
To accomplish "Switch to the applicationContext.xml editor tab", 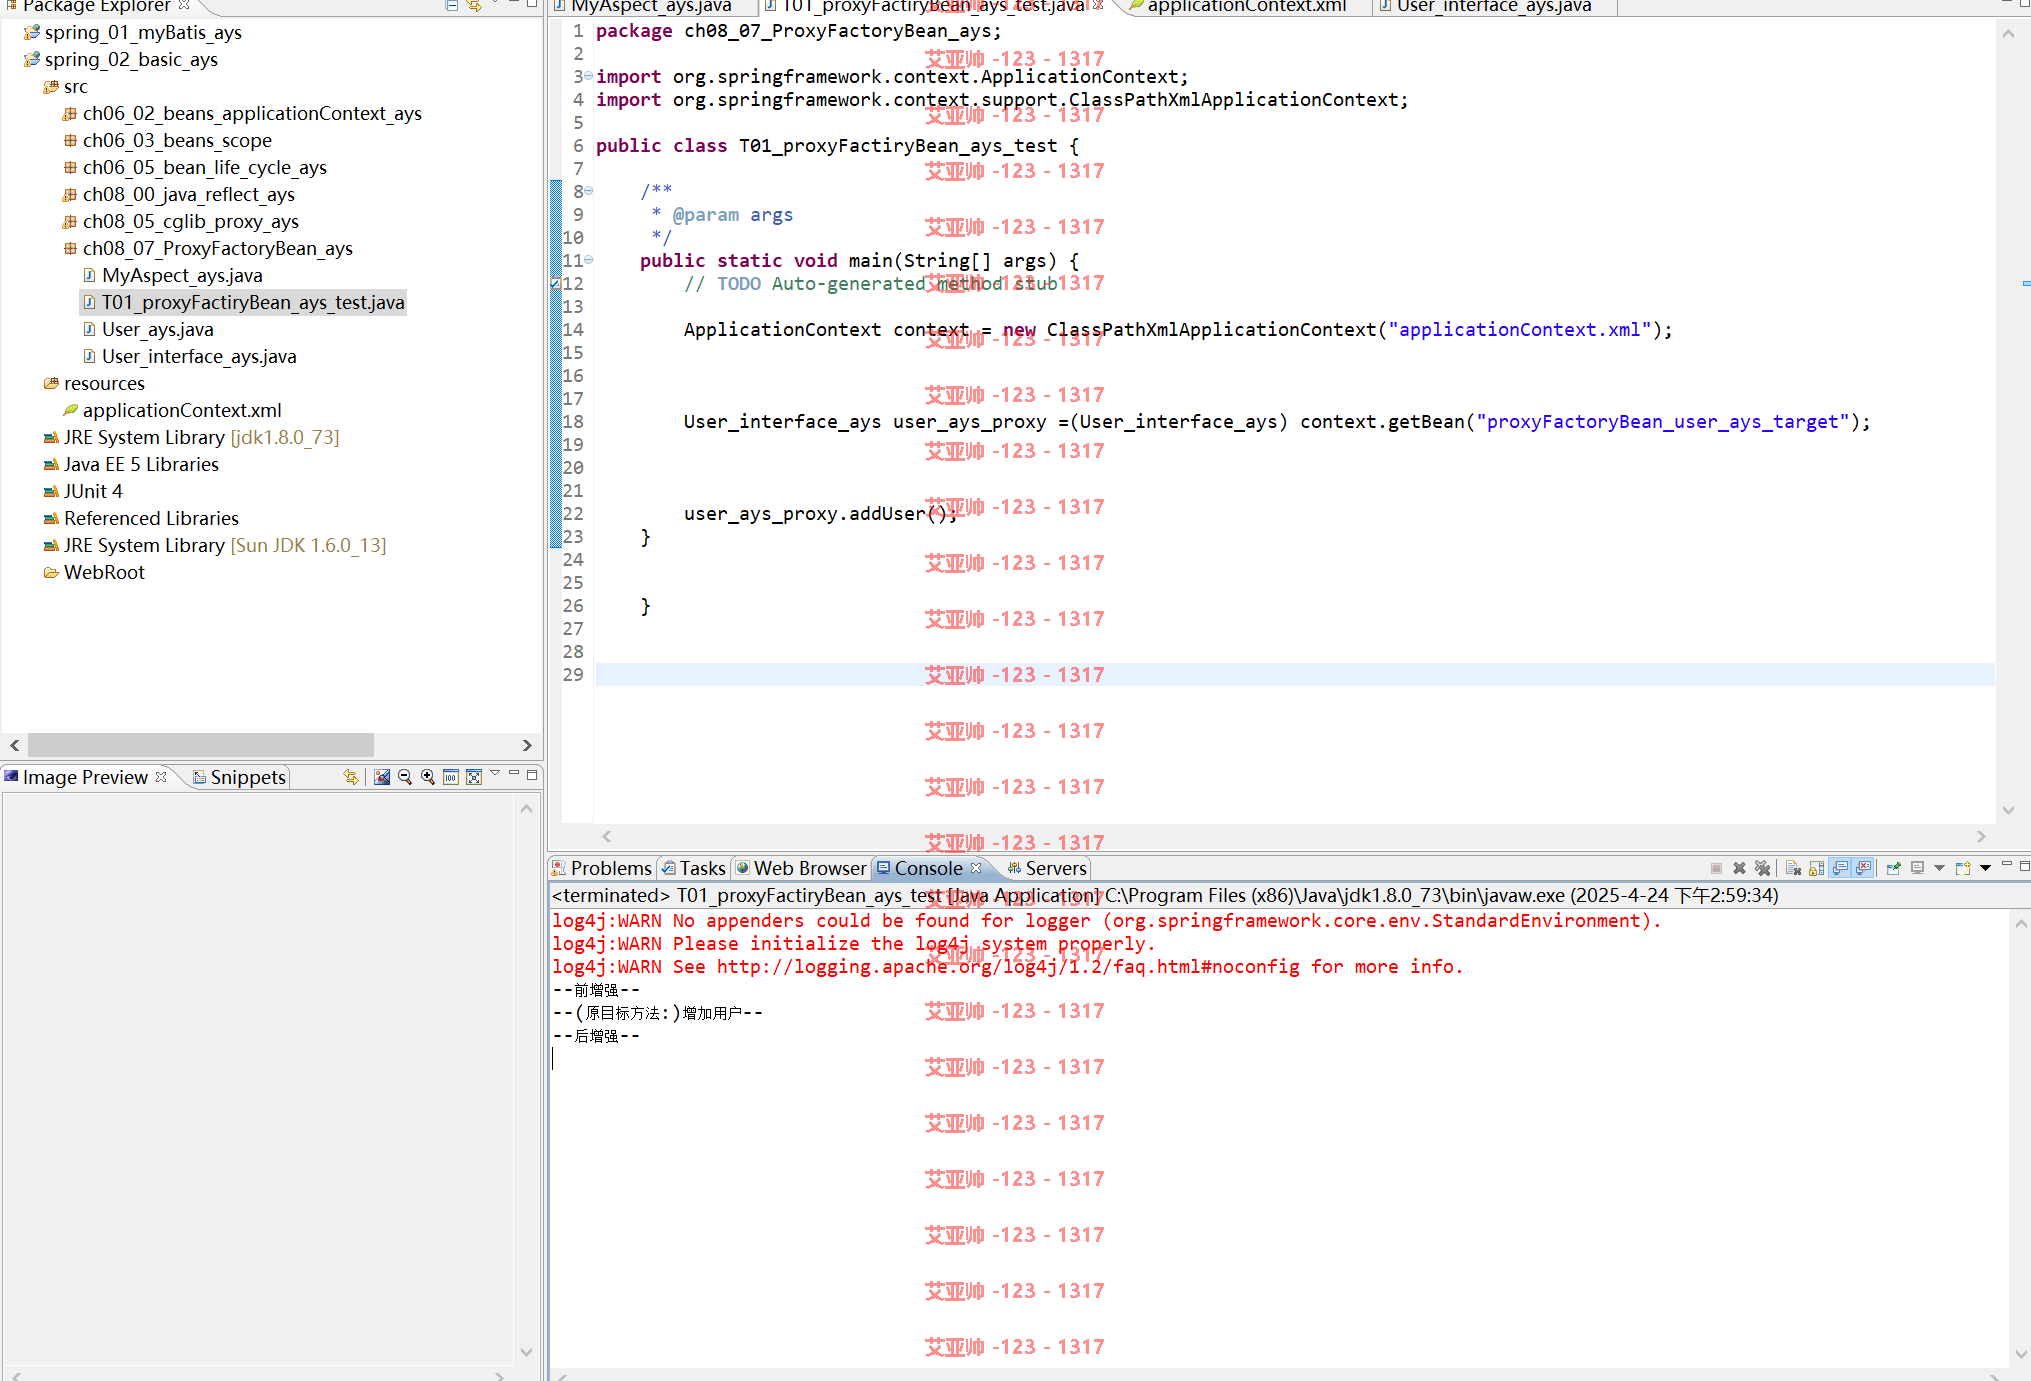I will (x=1247, y=7).
